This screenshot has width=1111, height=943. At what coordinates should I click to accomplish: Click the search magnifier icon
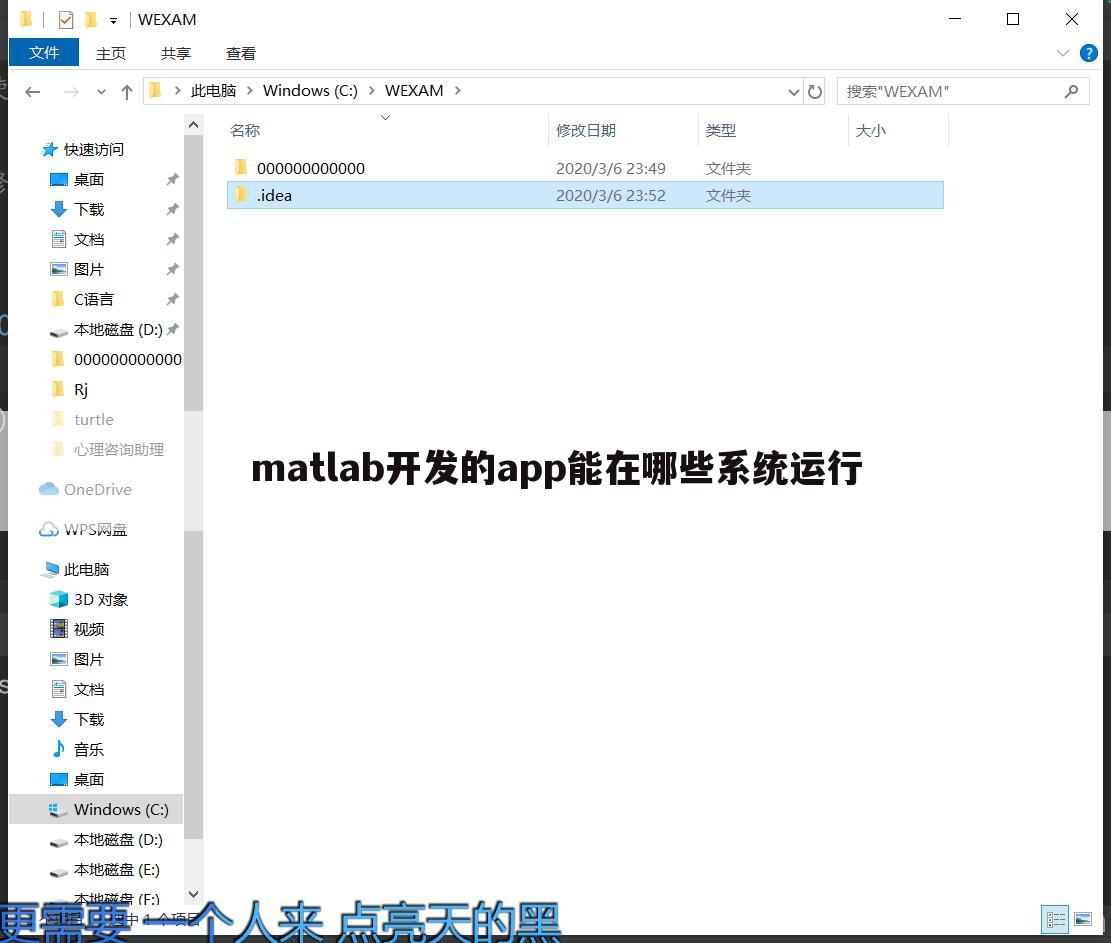click(1071, 91)
